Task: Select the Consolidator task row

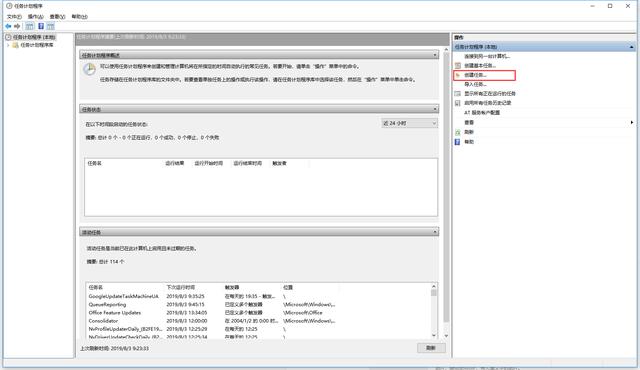Action: pos(259,321)
